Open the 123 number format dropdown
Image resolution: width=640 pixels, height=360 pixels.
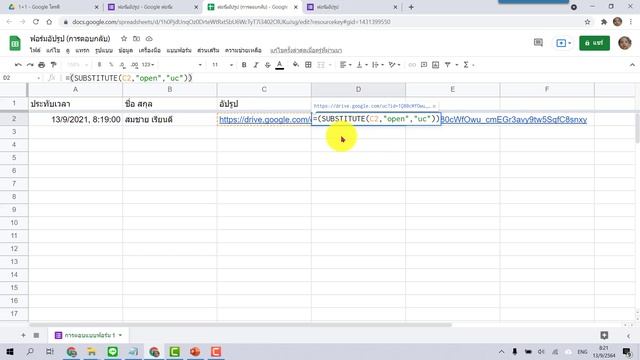coord(148,65)
